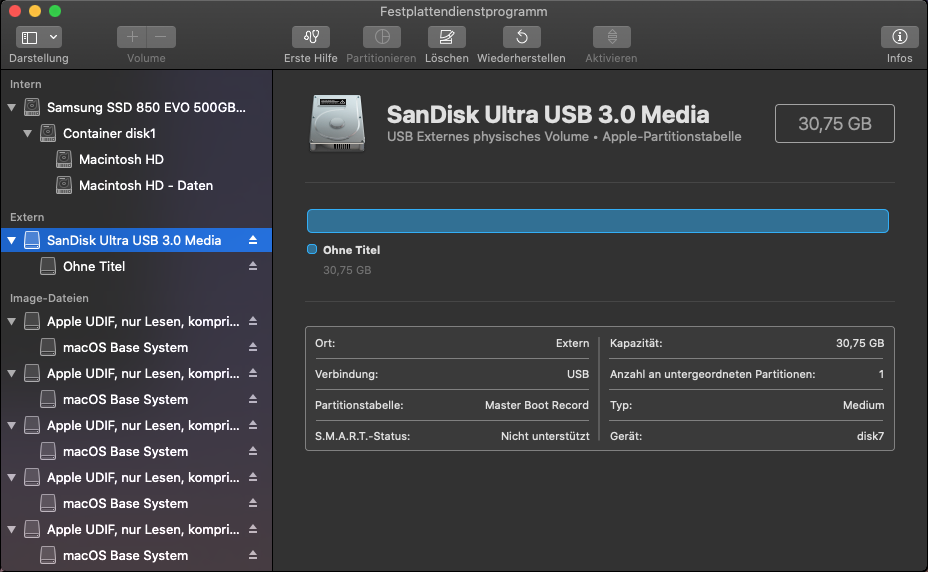Screen dimensions: 928x572
Task: Open the Infos toolbar button
Action: (x=900, y=37)
